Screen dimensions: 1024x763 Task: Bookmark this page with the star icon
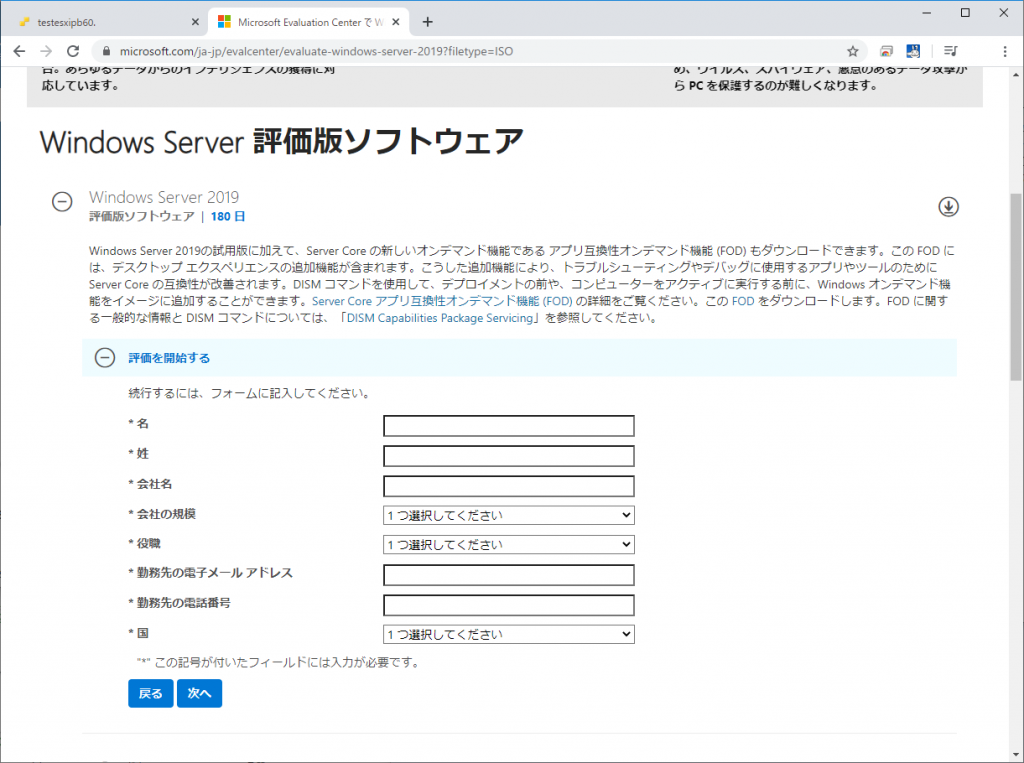tap(852, 51)
